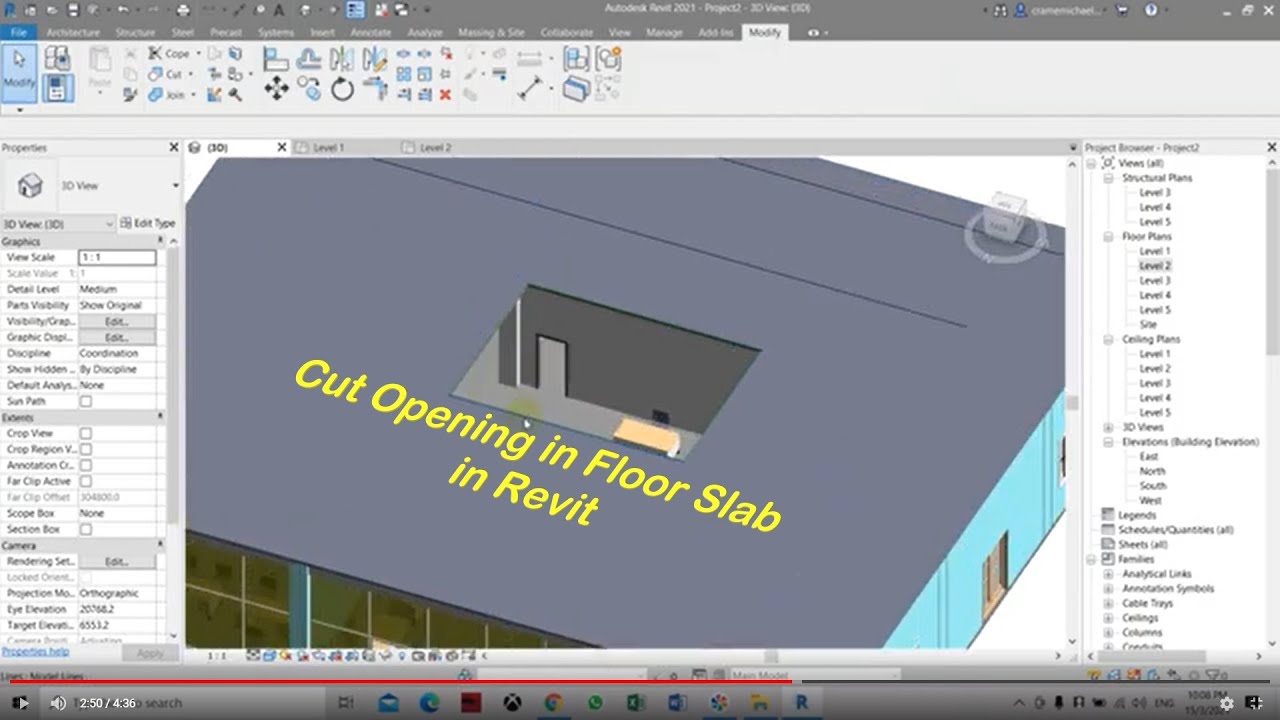1280x720 pixels.
Task: Click Undo in quick access toolbar
Action: (x=122, y=10)
